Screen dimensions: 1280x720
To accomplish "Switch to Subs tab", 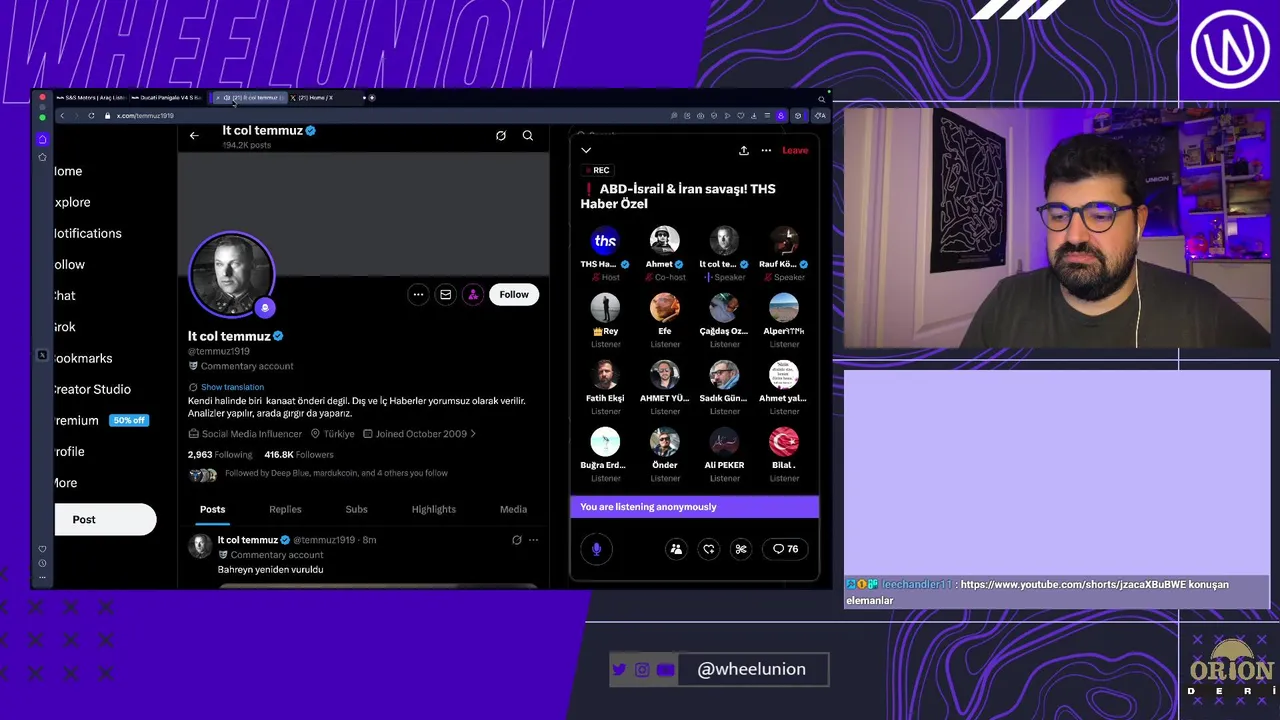I will [356, 509].
